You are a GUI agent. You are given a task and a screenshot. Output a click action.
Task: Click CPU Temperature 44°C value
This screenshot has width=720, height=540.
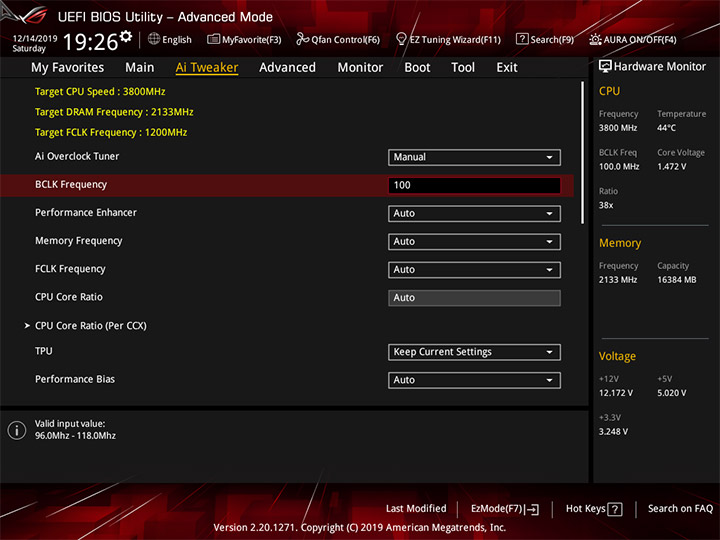pos(666,128)
